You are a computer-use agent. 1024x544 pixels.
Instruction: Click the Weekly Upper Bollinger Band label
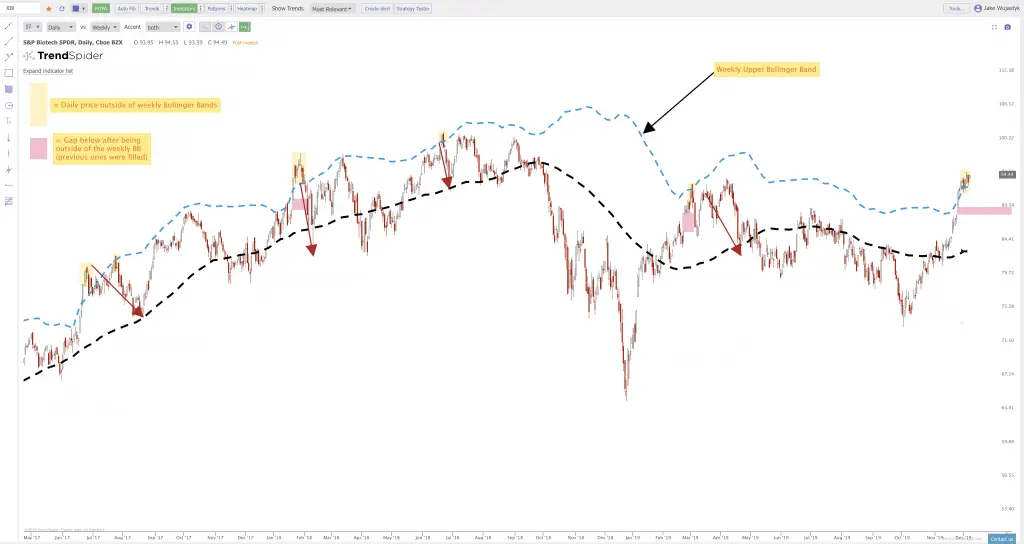pyautogui.click(x=766, y=69)
